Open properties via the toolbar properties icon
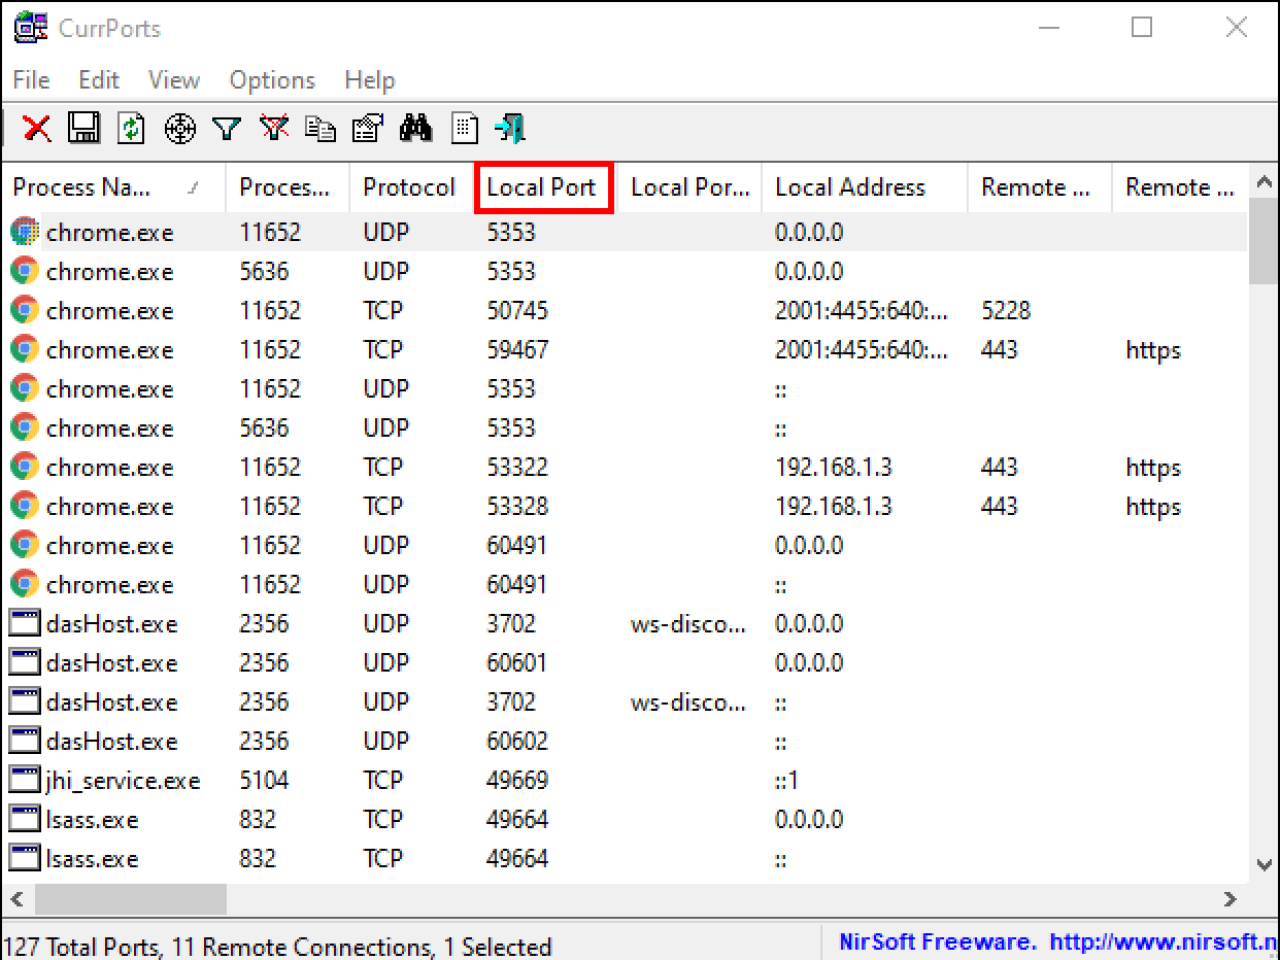 [368, 128]
